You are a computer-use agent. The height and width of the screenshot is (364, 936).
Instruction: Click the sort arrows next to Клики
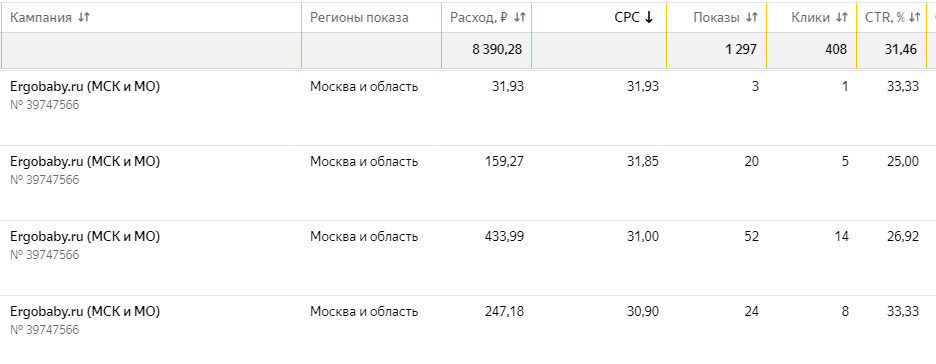pos(842,18)
